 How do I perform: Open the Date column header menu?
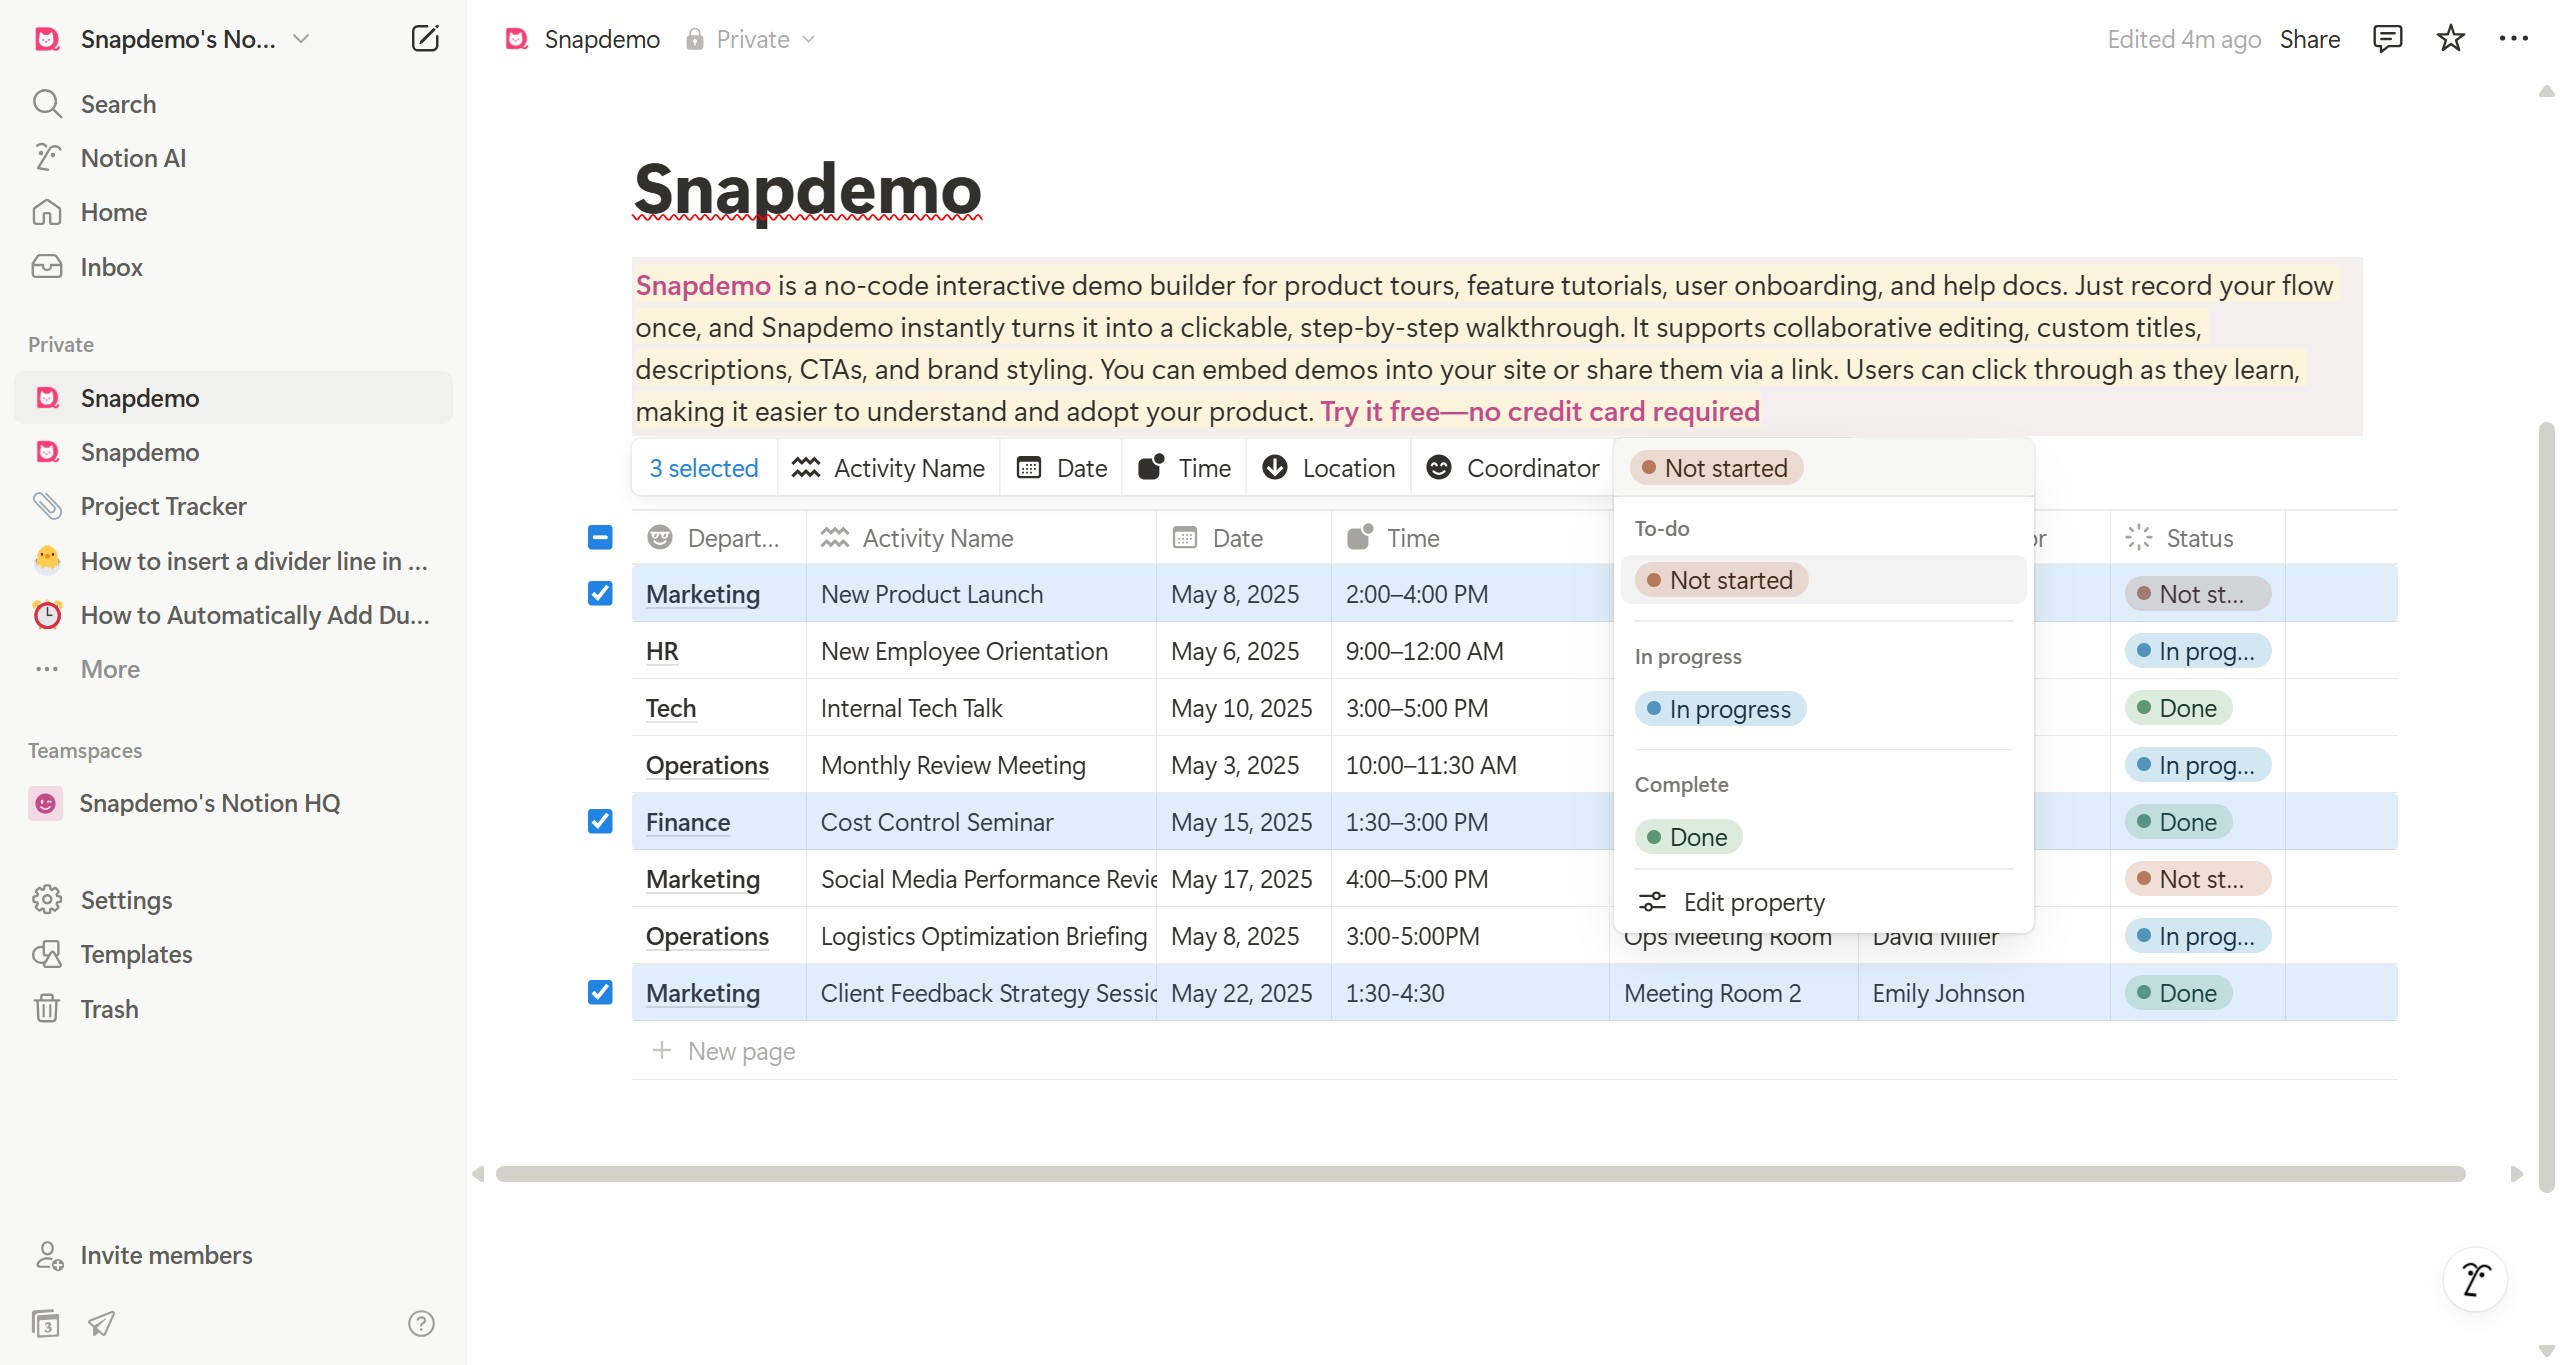1243,538
